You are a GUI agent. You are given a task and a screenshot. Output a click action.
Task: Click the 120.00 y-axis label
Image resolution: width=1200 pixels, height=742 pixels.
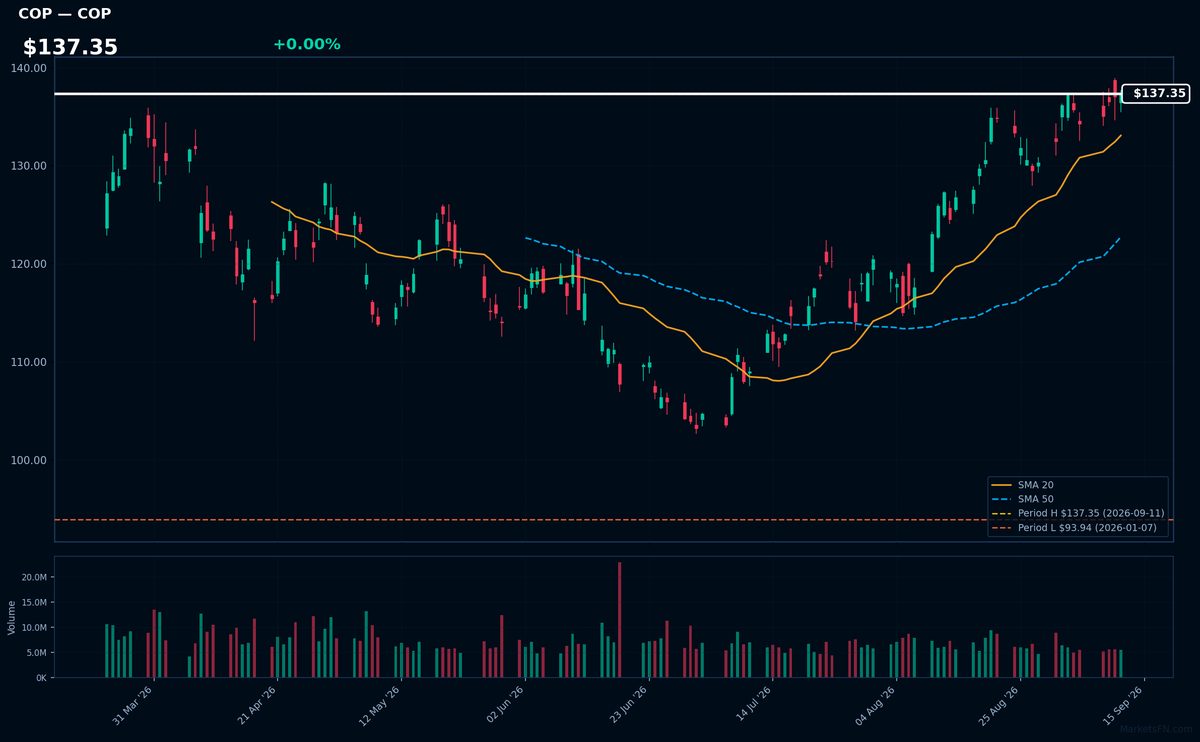pyautogui.click(x=30, y=264)
